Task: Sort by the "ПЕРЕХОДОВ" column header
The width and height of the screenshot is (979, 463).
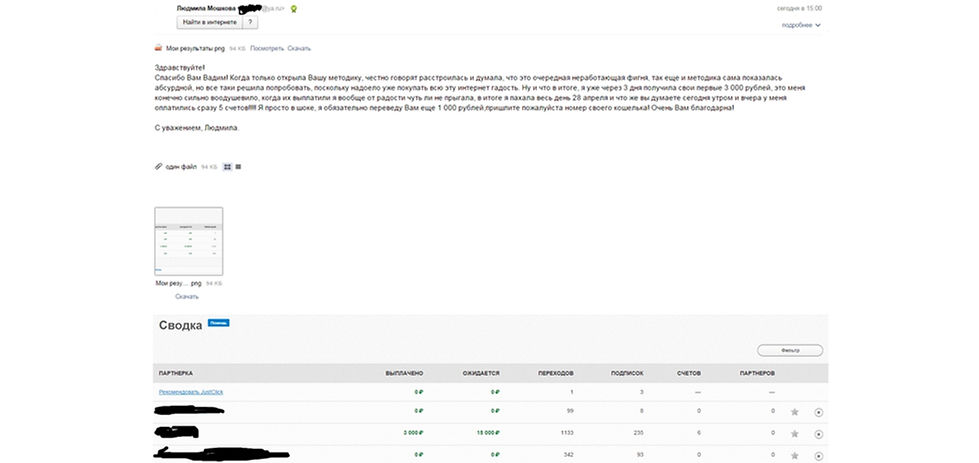Action: (x=556, y=373)
